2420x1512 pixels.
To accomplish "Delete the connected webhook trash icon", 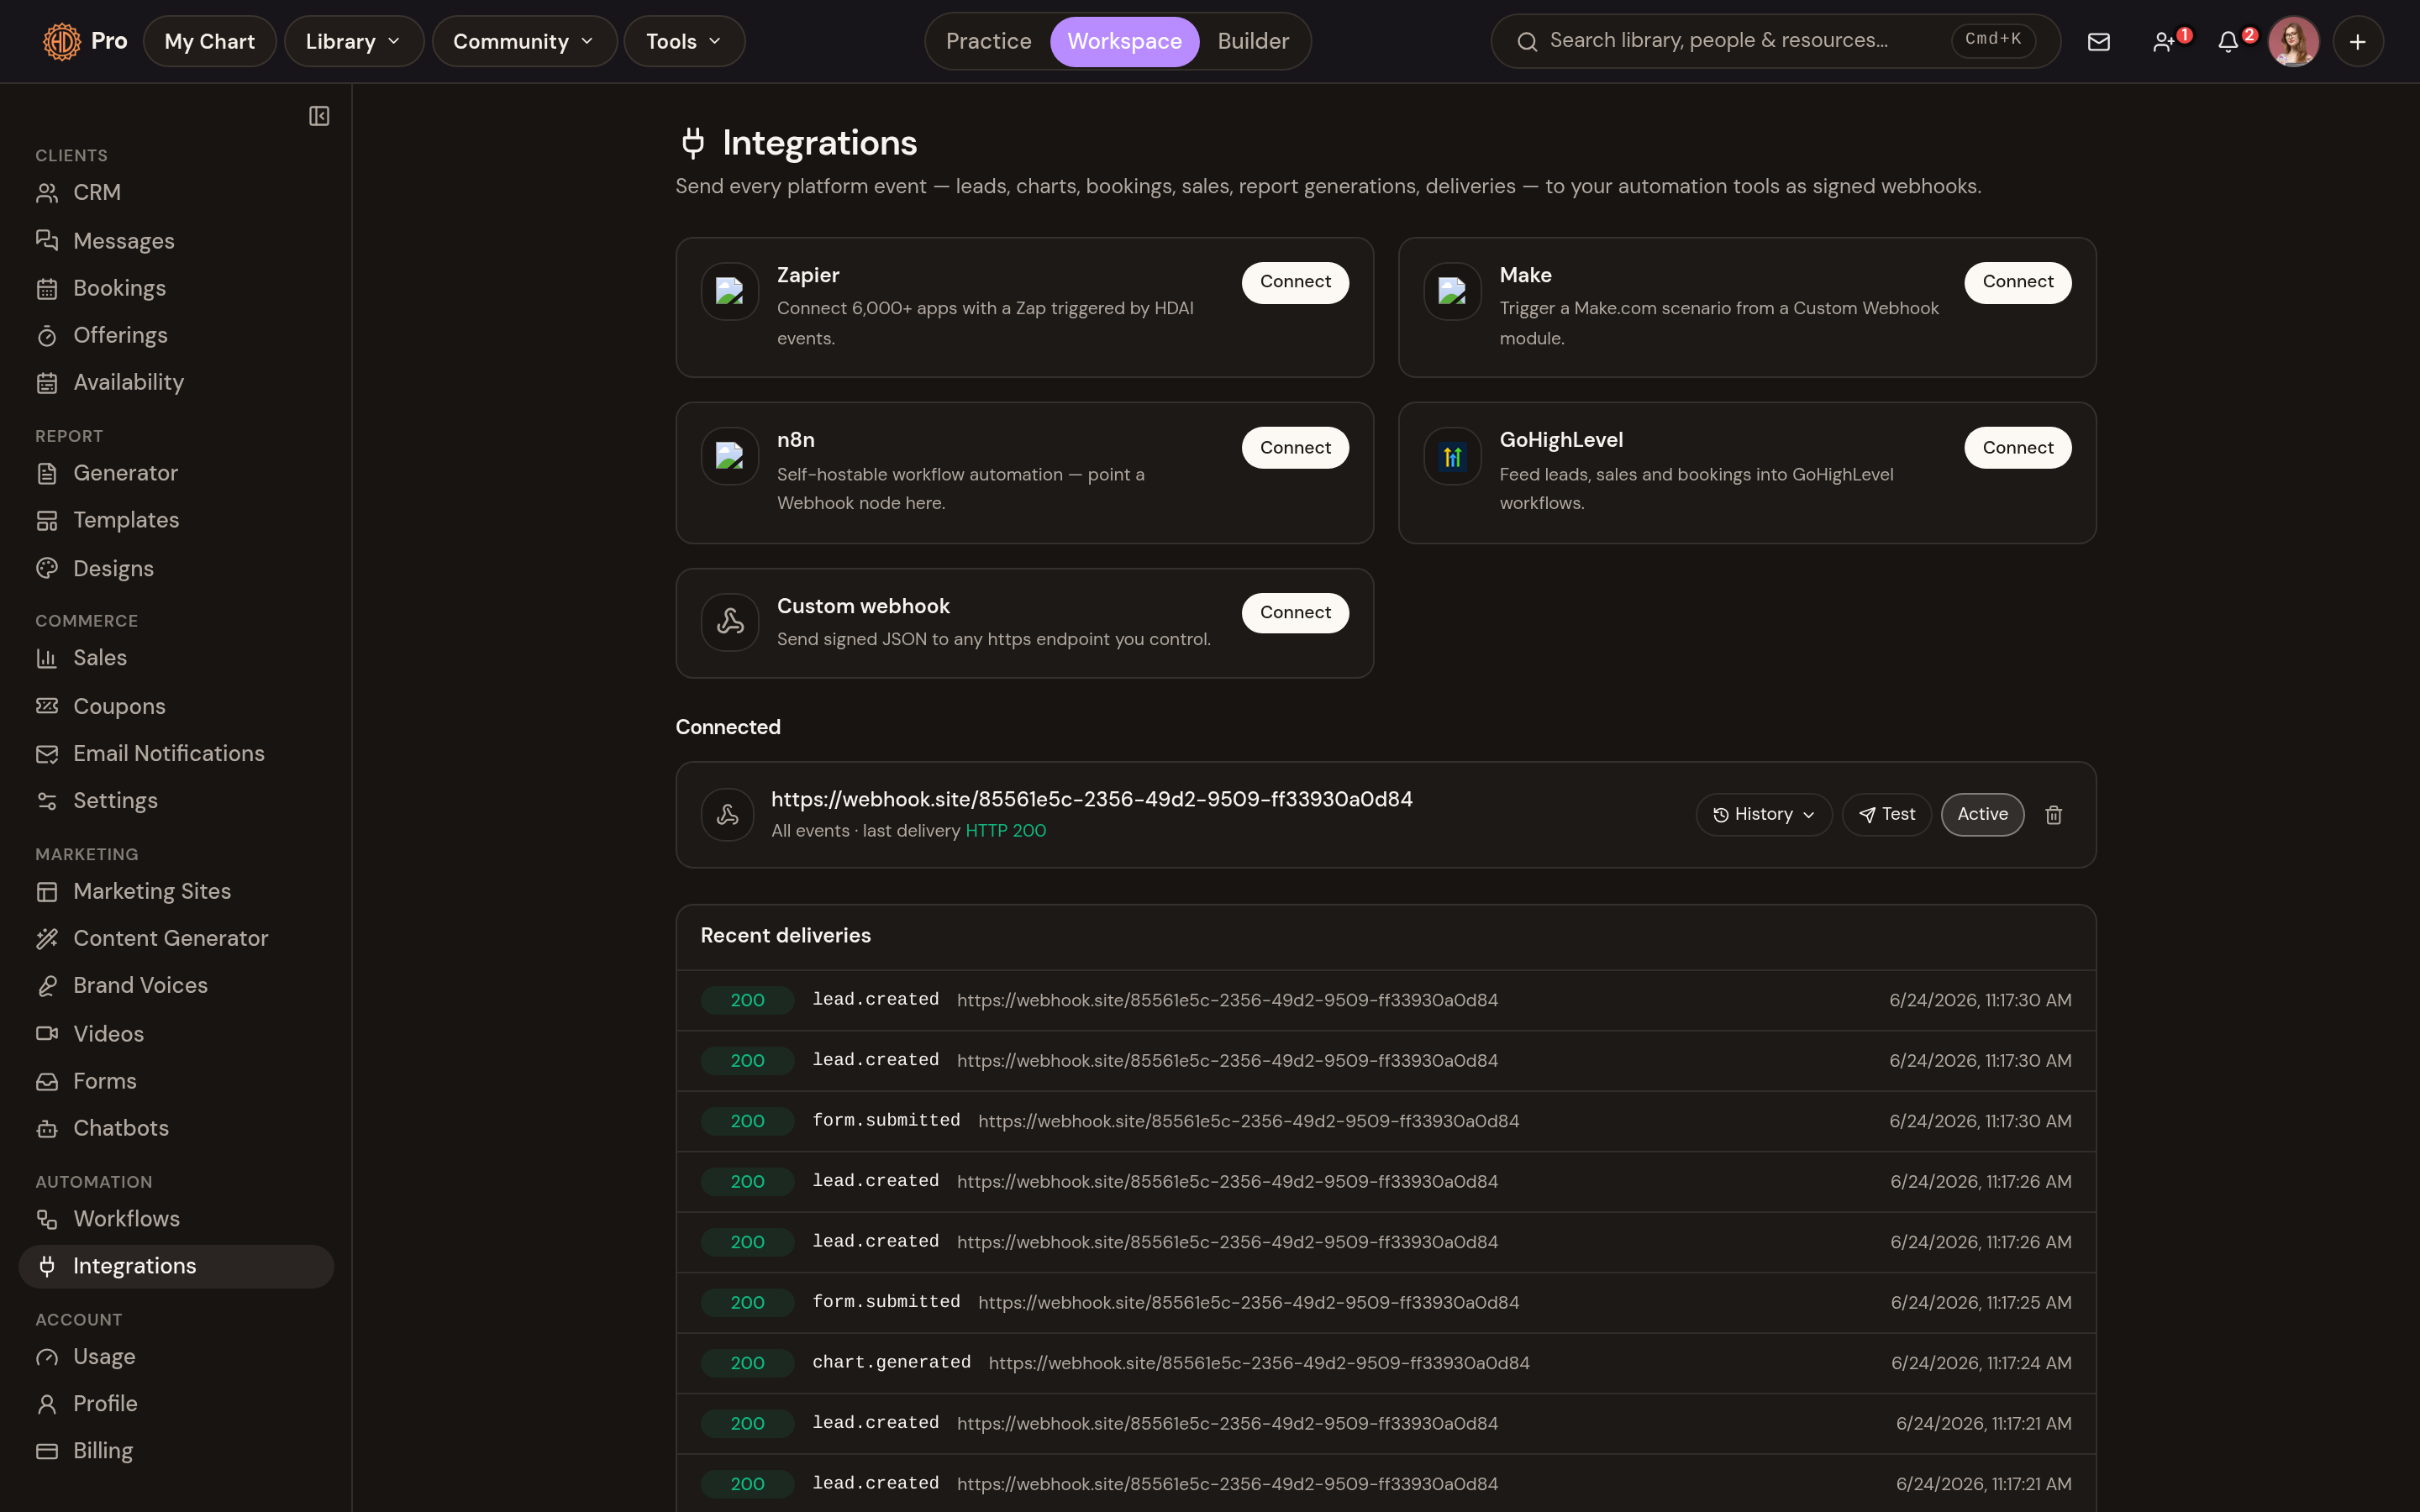I will coord(2054,815).
